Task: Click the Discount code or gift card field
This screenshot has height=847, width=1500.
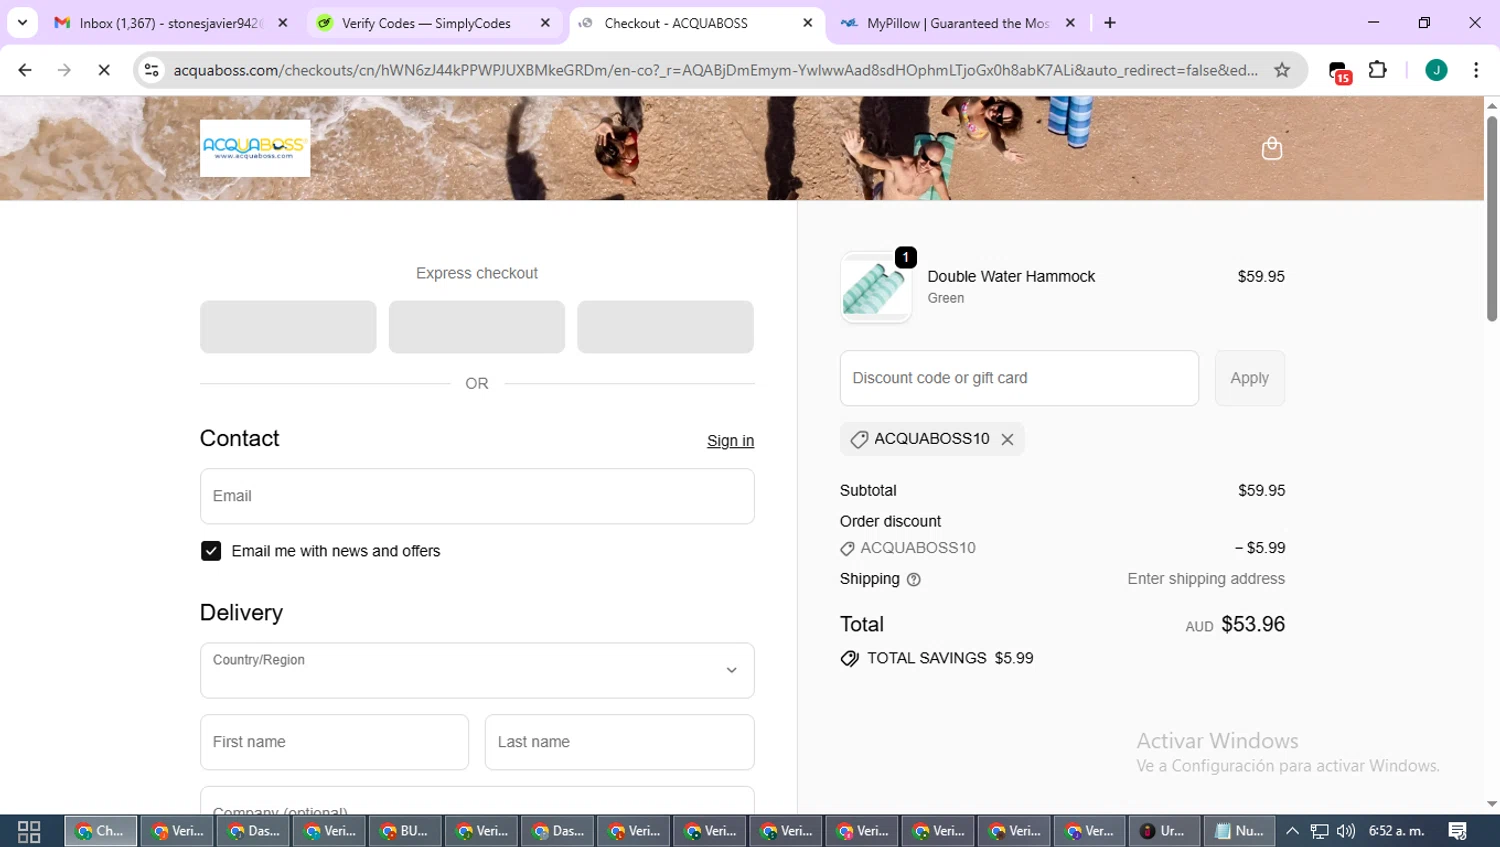Action: (x=1019, y=378)
